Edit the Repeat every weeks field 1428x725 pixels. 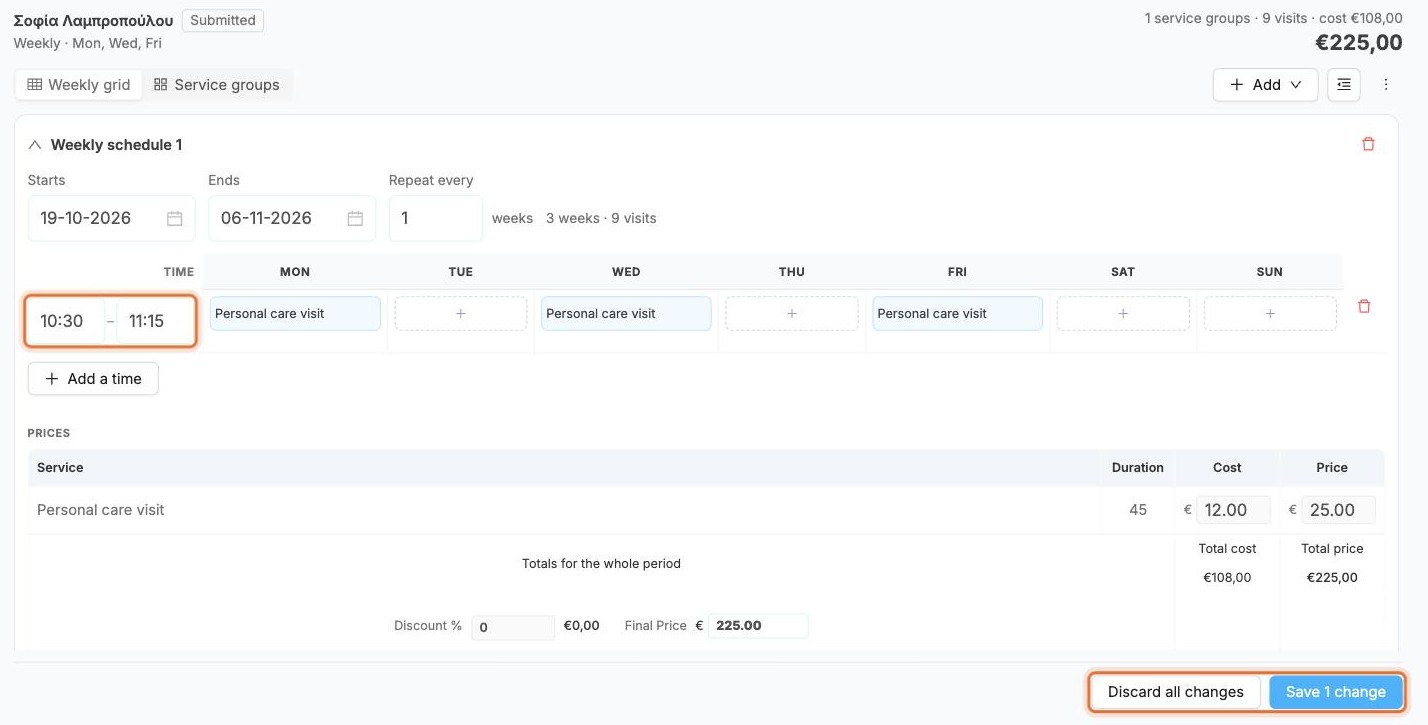pyautogui.click(x=436, y=218)
